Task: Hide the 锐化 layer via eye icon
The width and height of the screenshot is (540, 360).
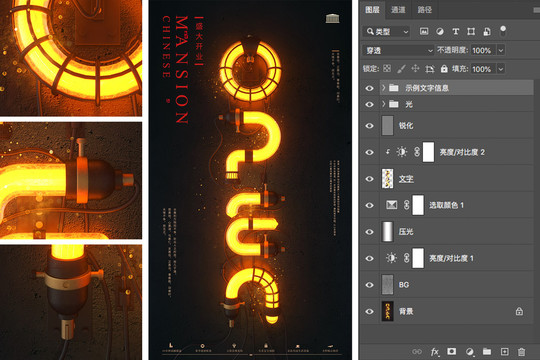Action: pos(370,126)
